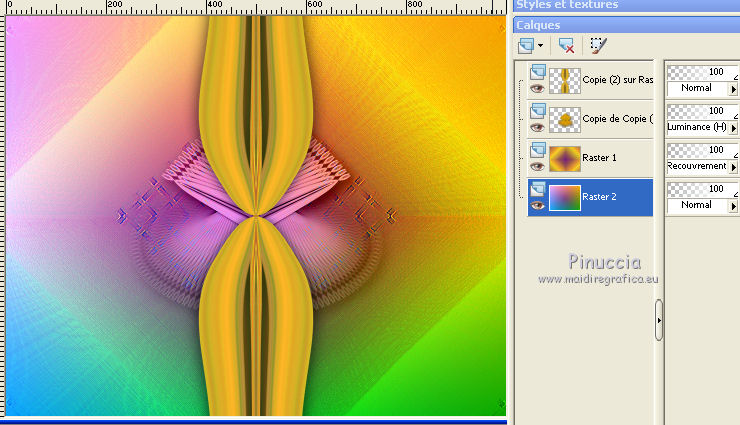
Task: Click the Delete Layer icon
Action: point(566,46)
